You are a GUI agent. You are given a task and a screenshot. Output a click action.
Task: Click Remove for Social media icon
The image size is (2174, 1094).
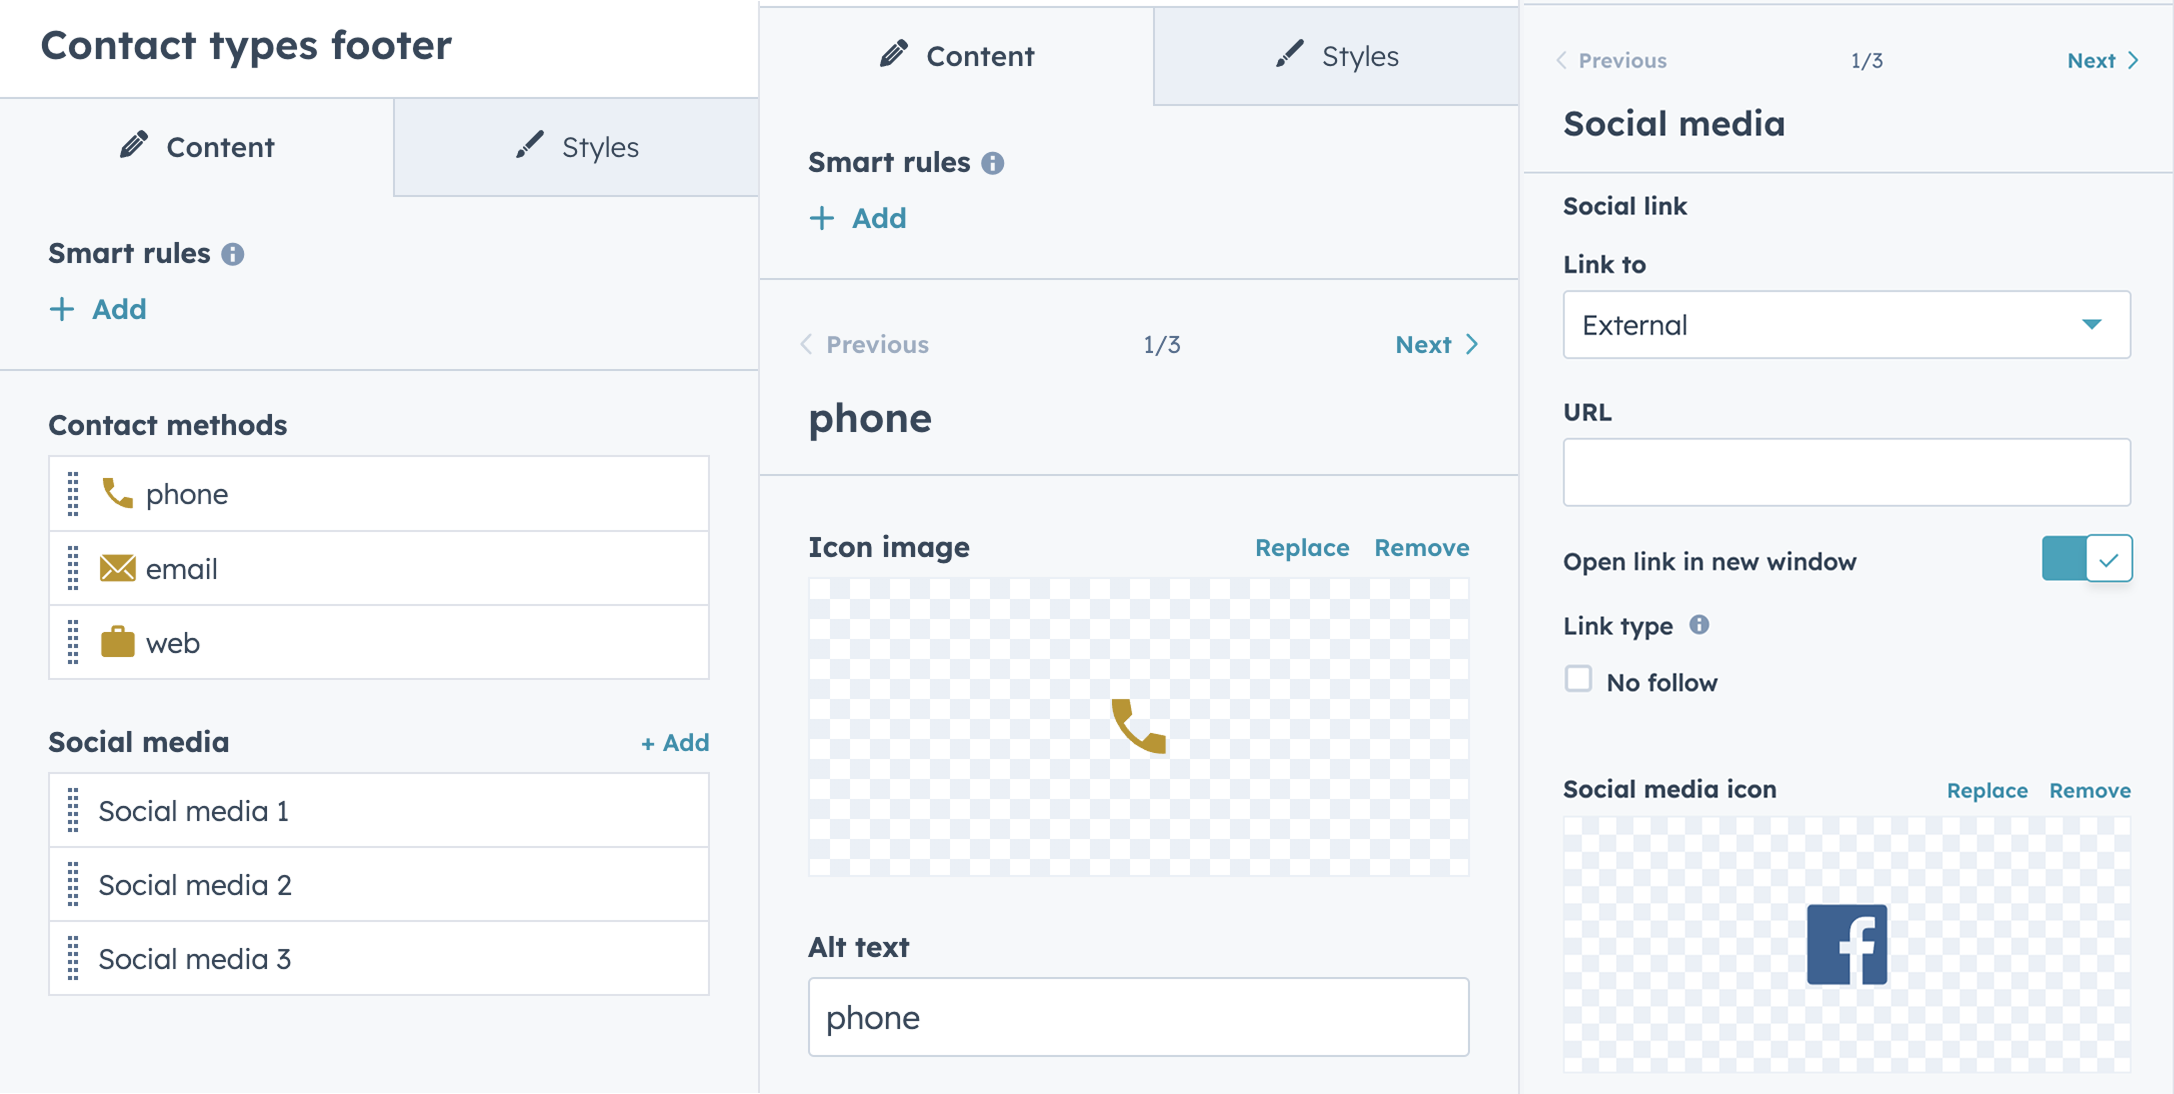click(2089, 790)
